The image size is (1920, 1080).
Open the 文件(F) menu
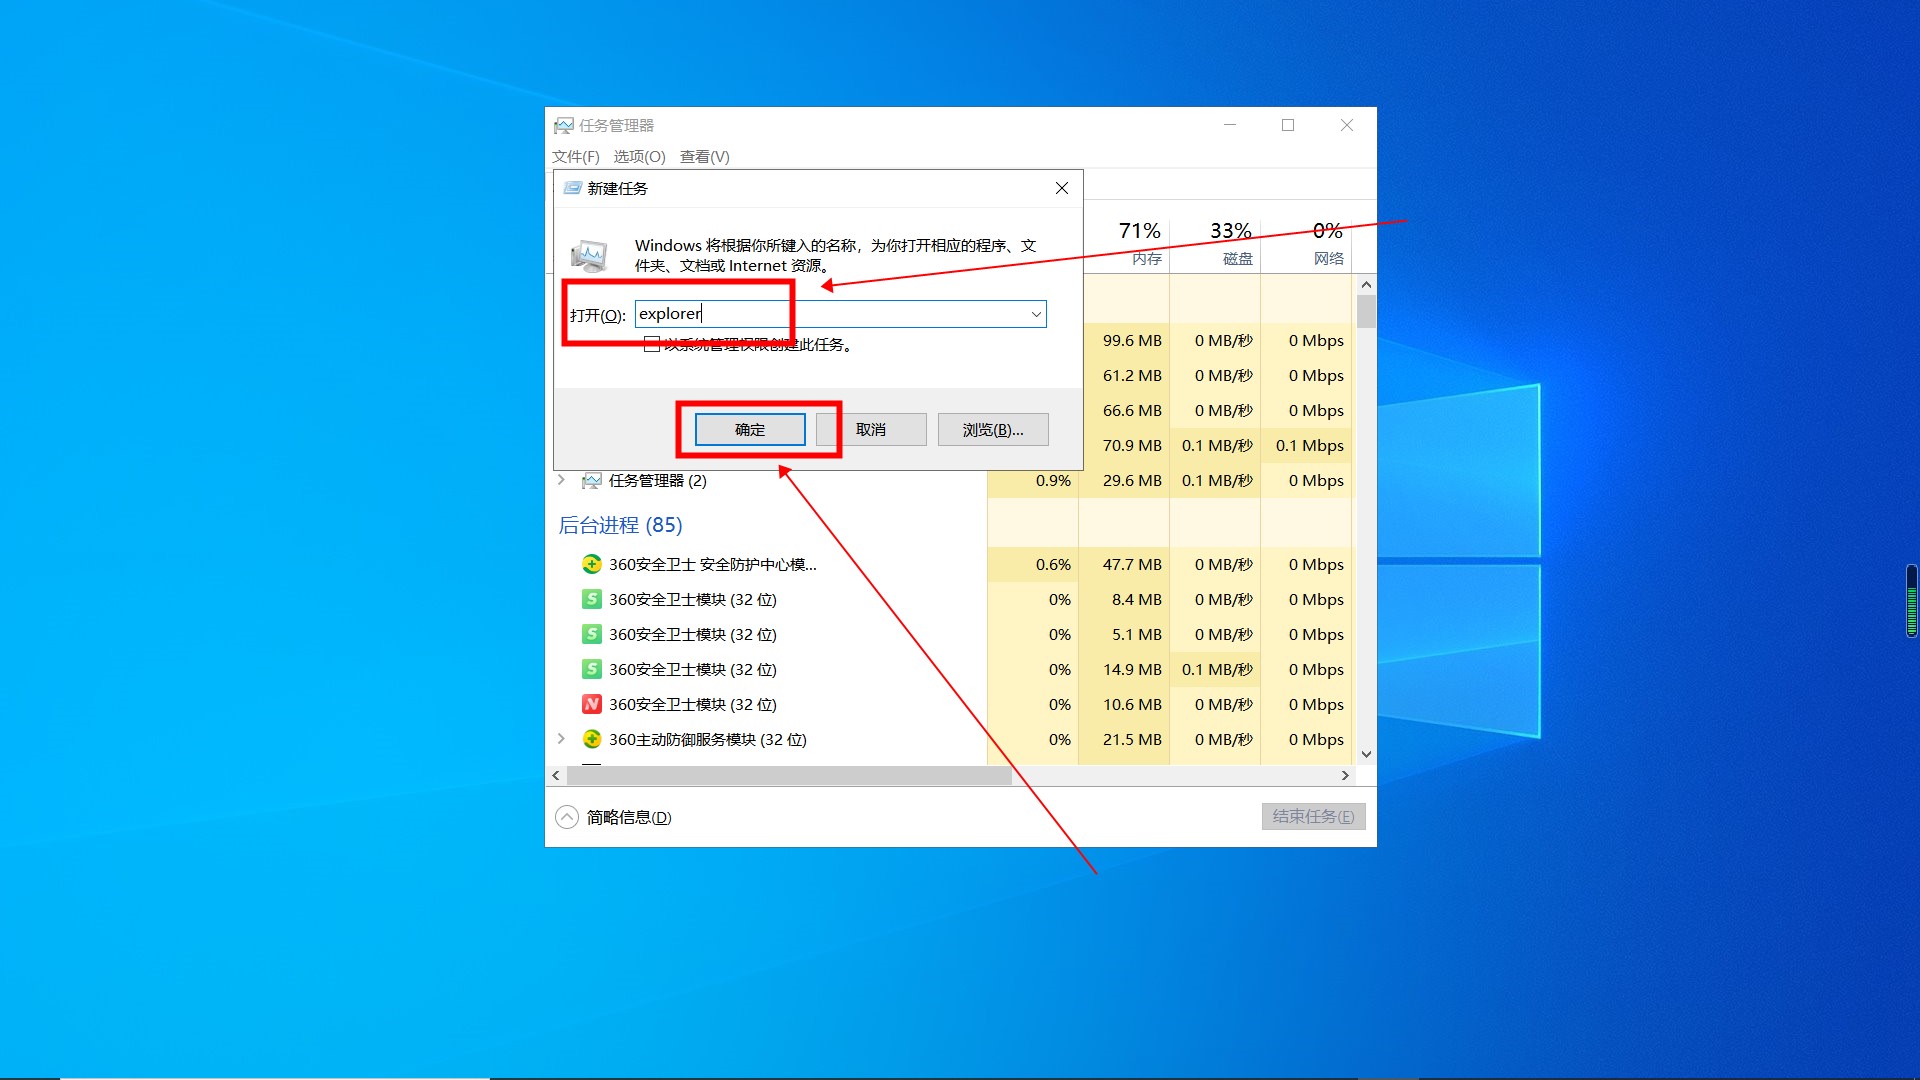[x=575, y=157]
